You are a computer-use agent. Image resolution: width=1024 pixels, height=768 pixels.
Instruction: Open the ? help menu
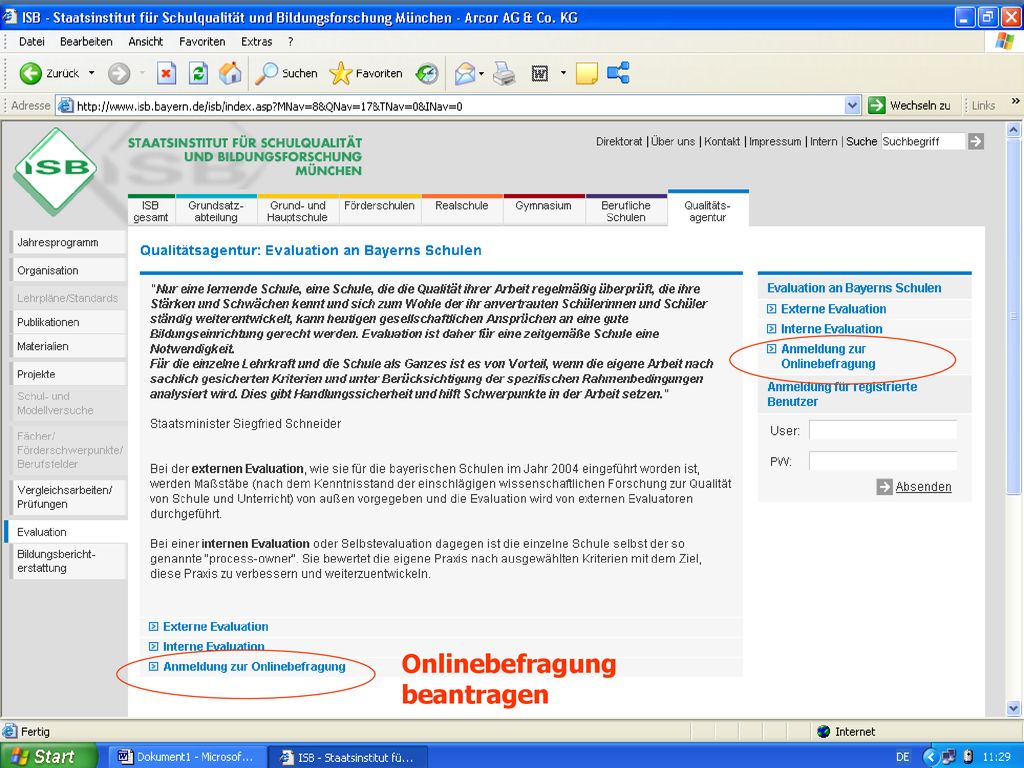pyautogui.click(x=291, y=42)
